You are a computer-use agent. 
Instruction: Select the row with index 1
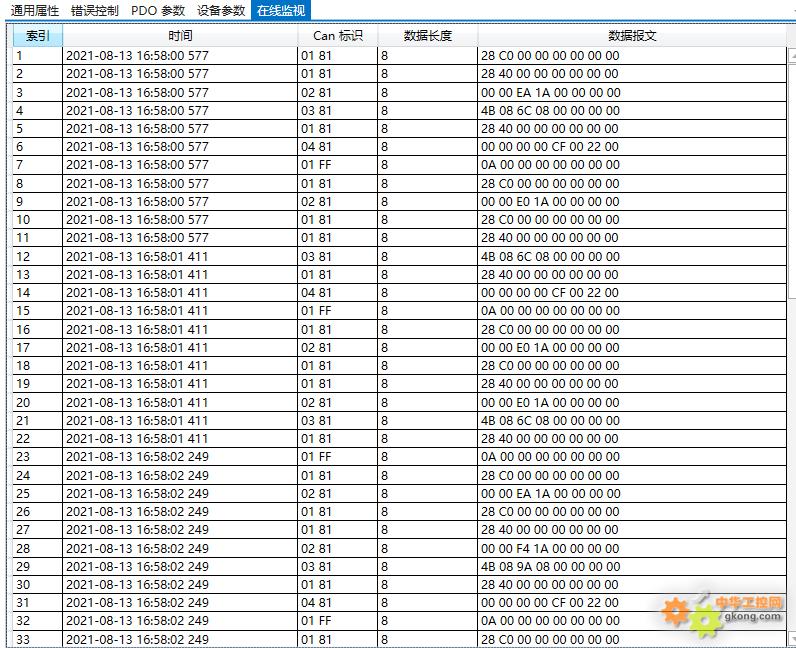pos(37,56)
